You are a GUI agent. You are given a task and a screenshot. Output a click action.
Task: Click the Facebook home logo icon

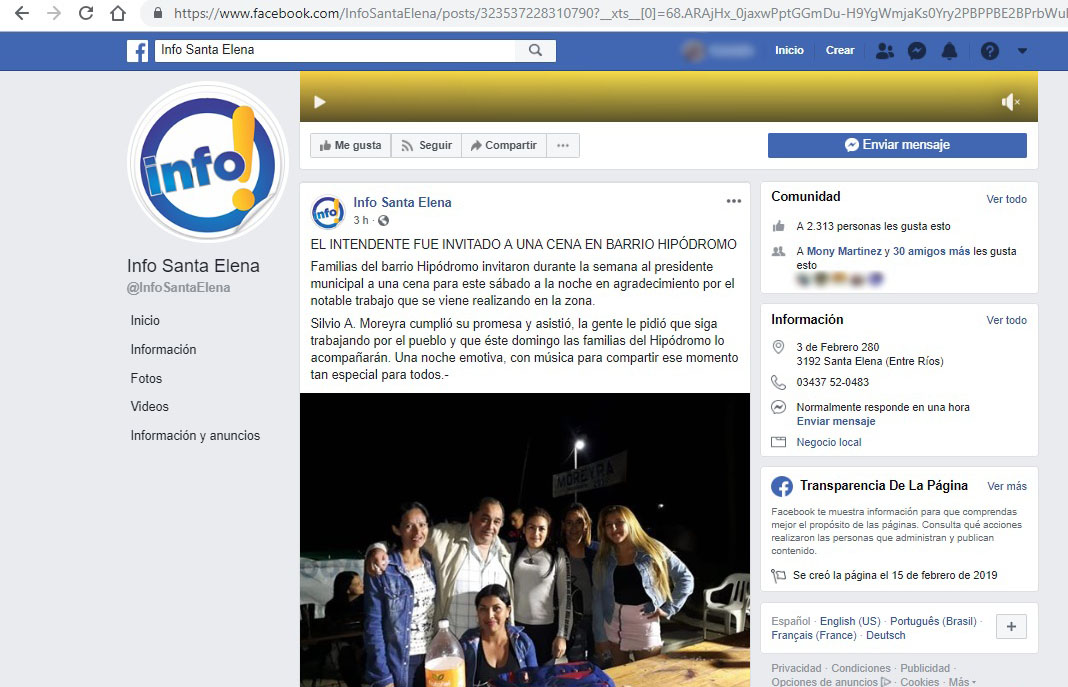137,50
